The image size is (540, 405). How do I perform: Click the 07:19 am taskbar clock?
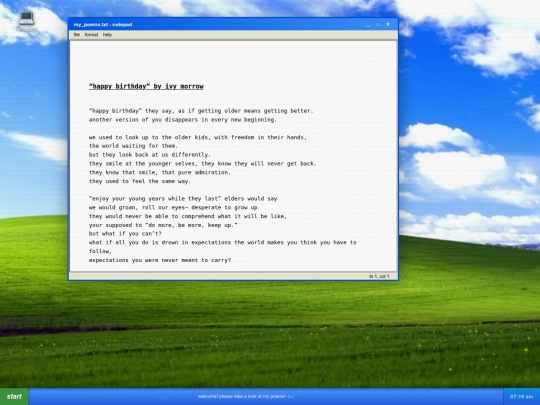click(521, 397)
